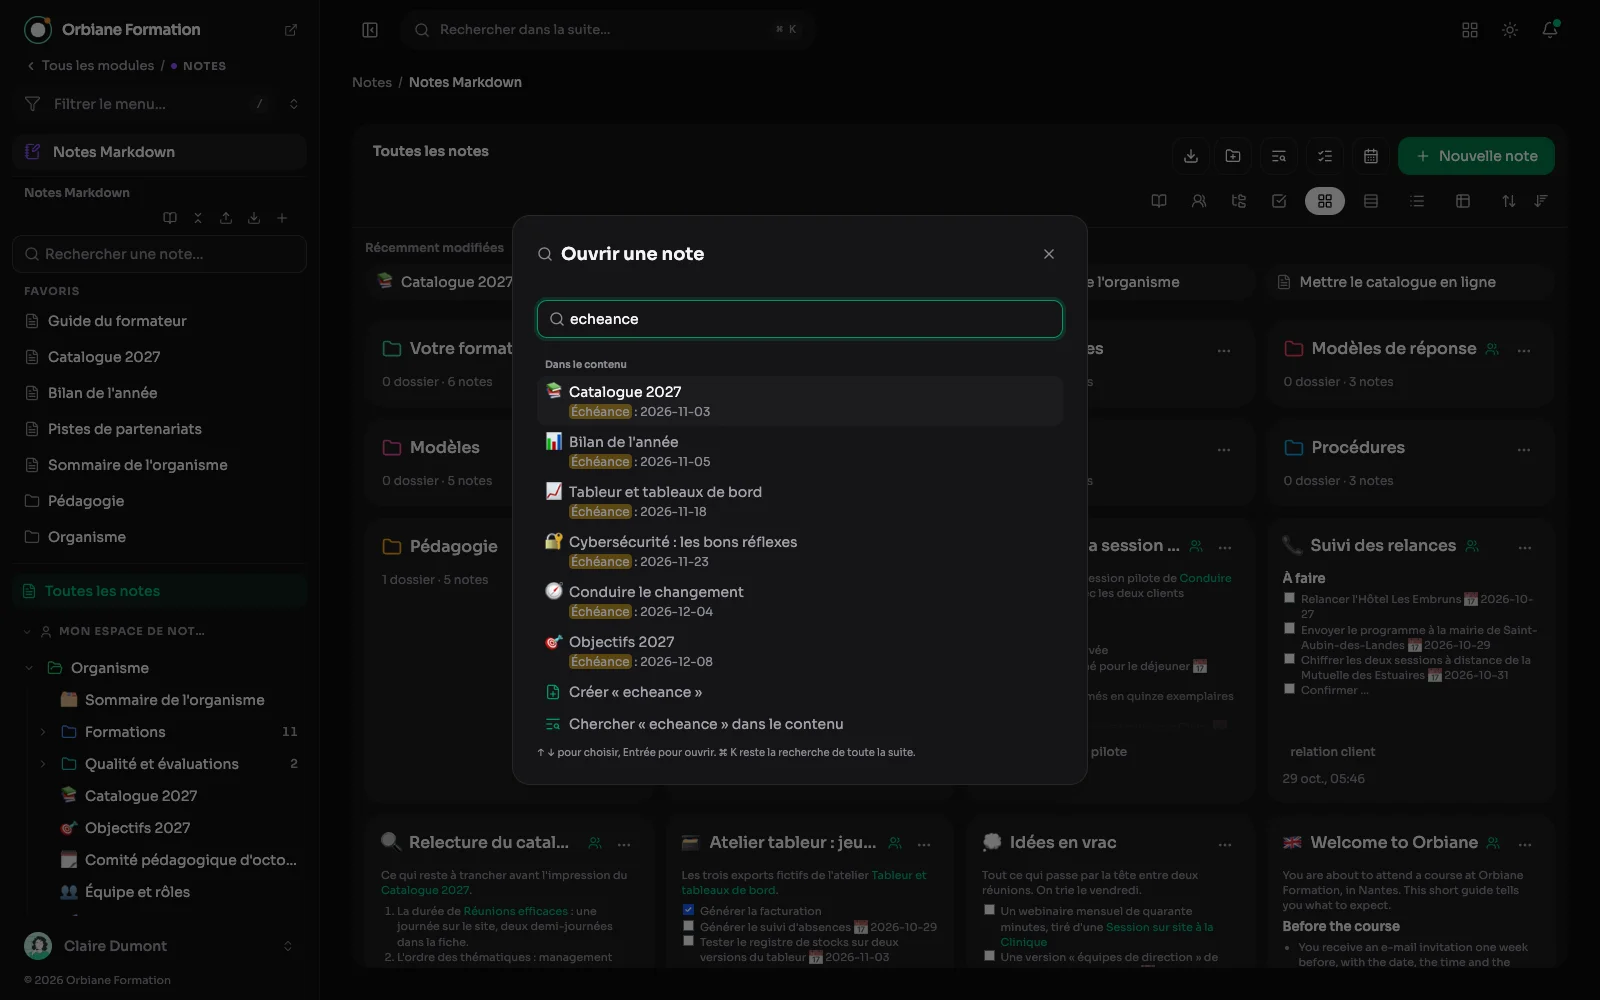Open the apps grid icon
This screenshot has width=1600, height=1000.
pos(1470,30)
